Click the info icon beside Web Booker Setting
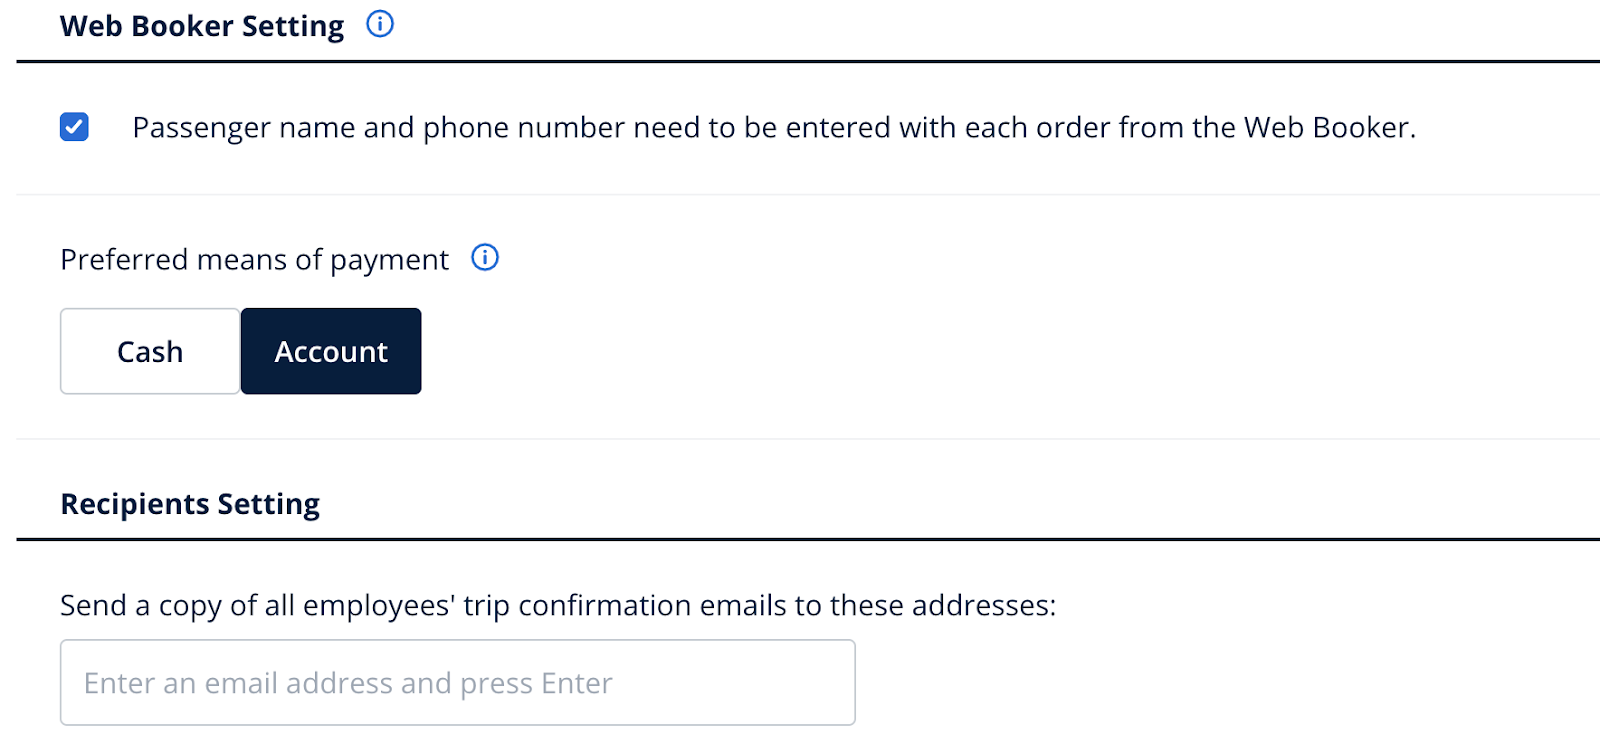 [x=380, y=24]
